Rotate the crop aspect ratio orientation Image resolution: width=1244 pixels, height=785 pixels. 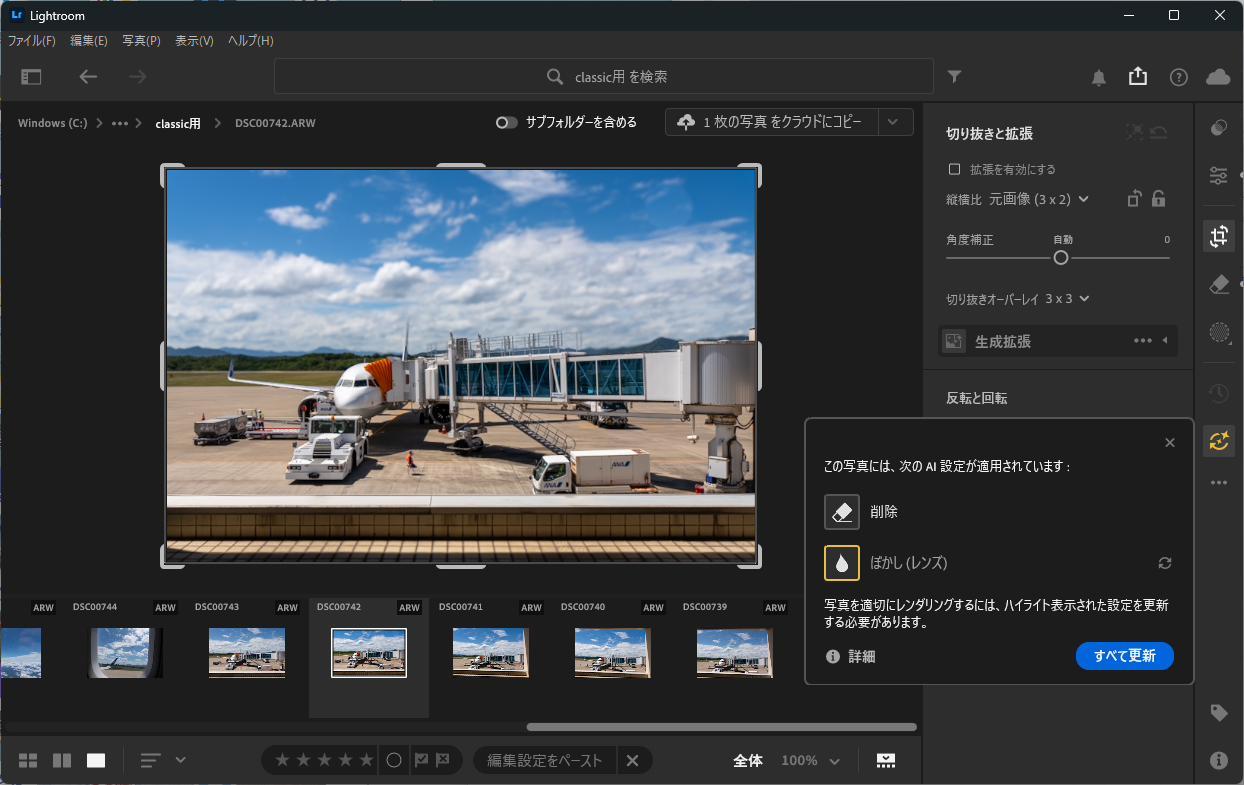pos(1134,199)
